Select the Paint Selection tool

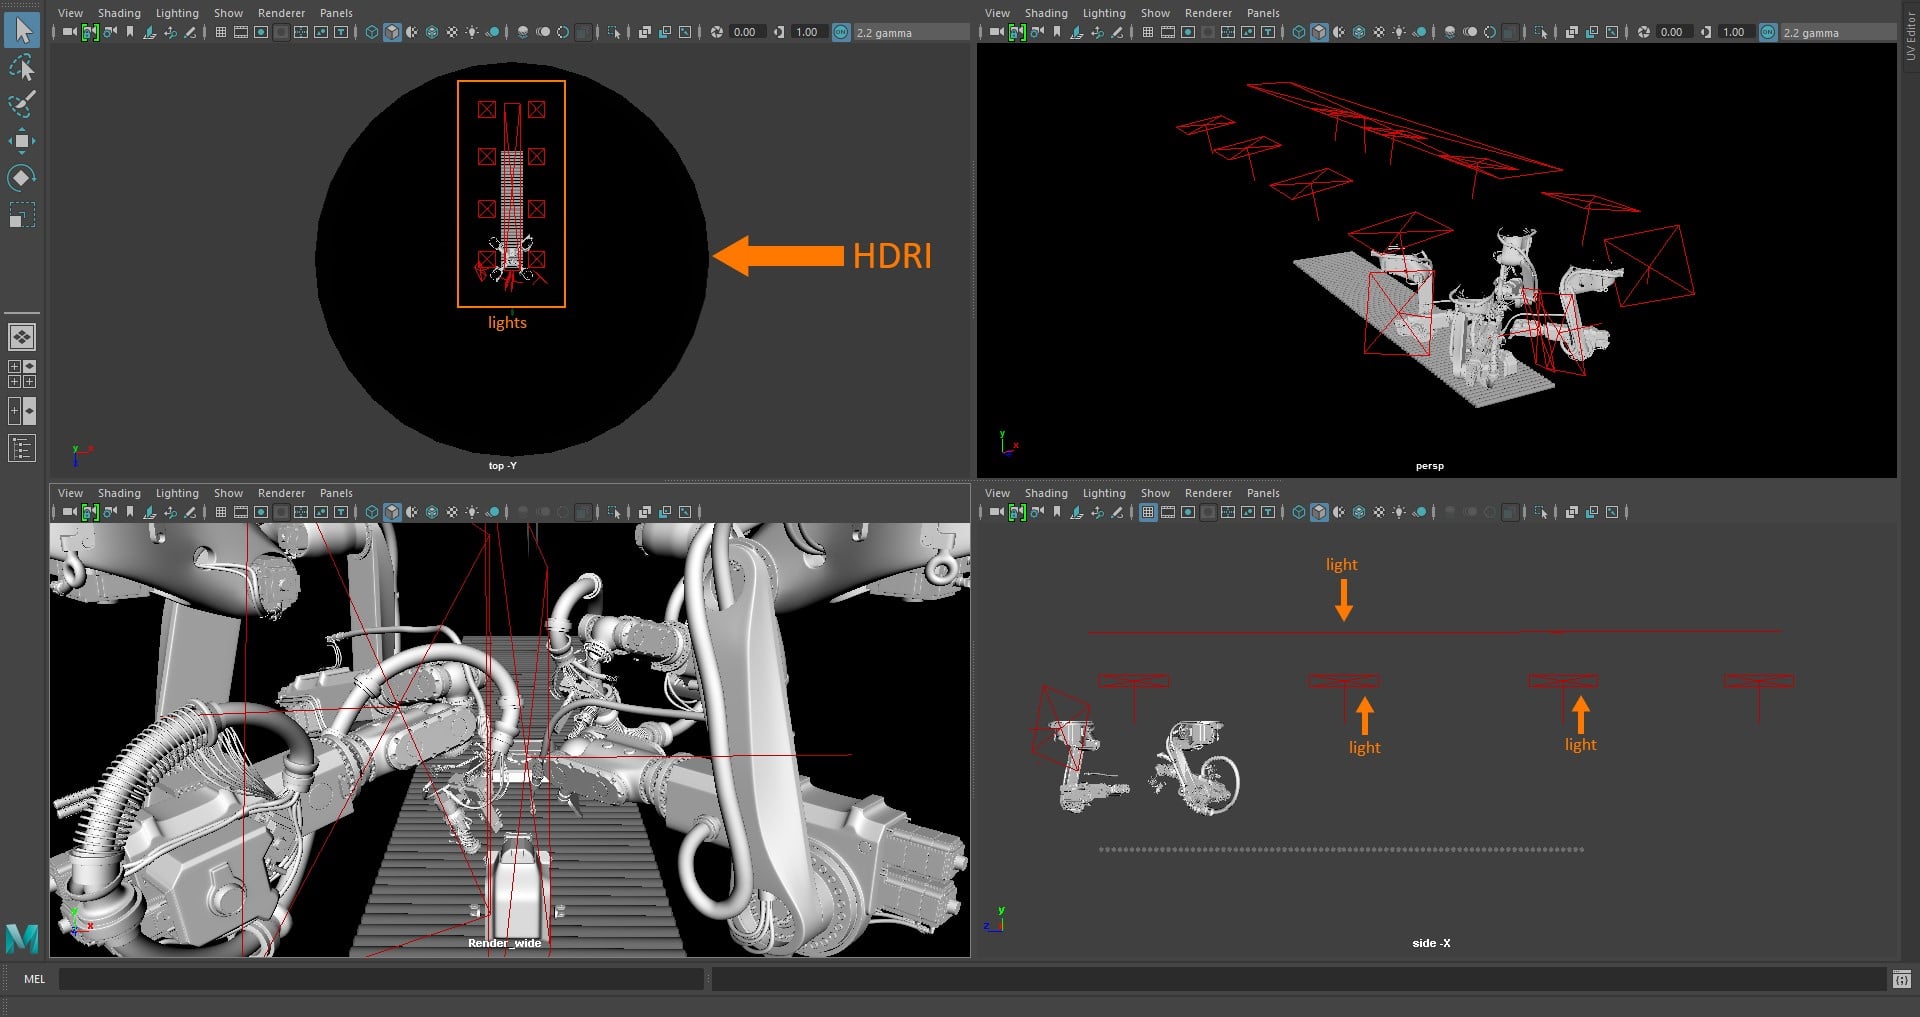(x=22, y=103)
